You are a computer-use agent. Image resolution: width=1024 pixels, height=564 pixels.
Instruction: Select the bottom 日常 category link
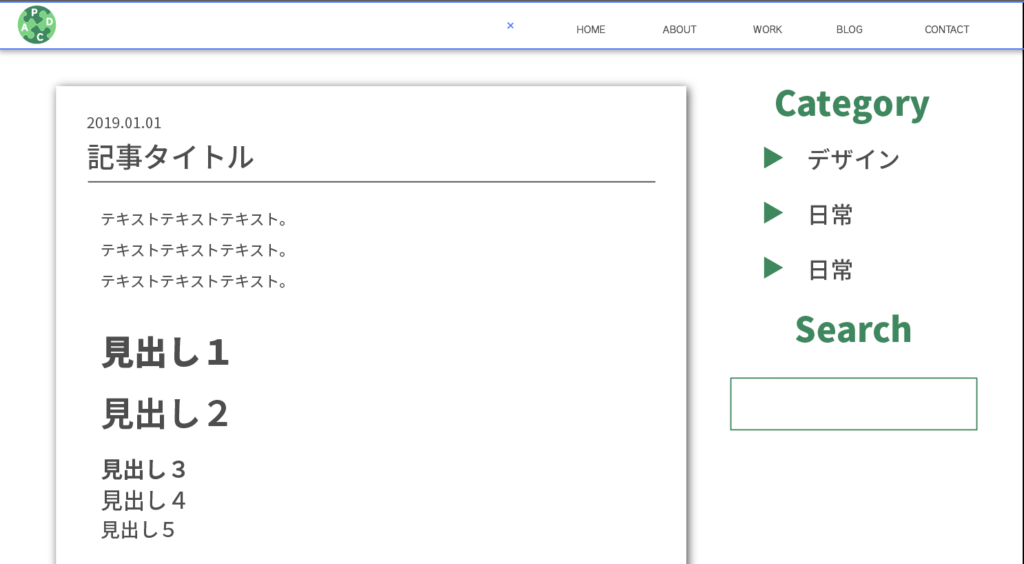(830, 269)
